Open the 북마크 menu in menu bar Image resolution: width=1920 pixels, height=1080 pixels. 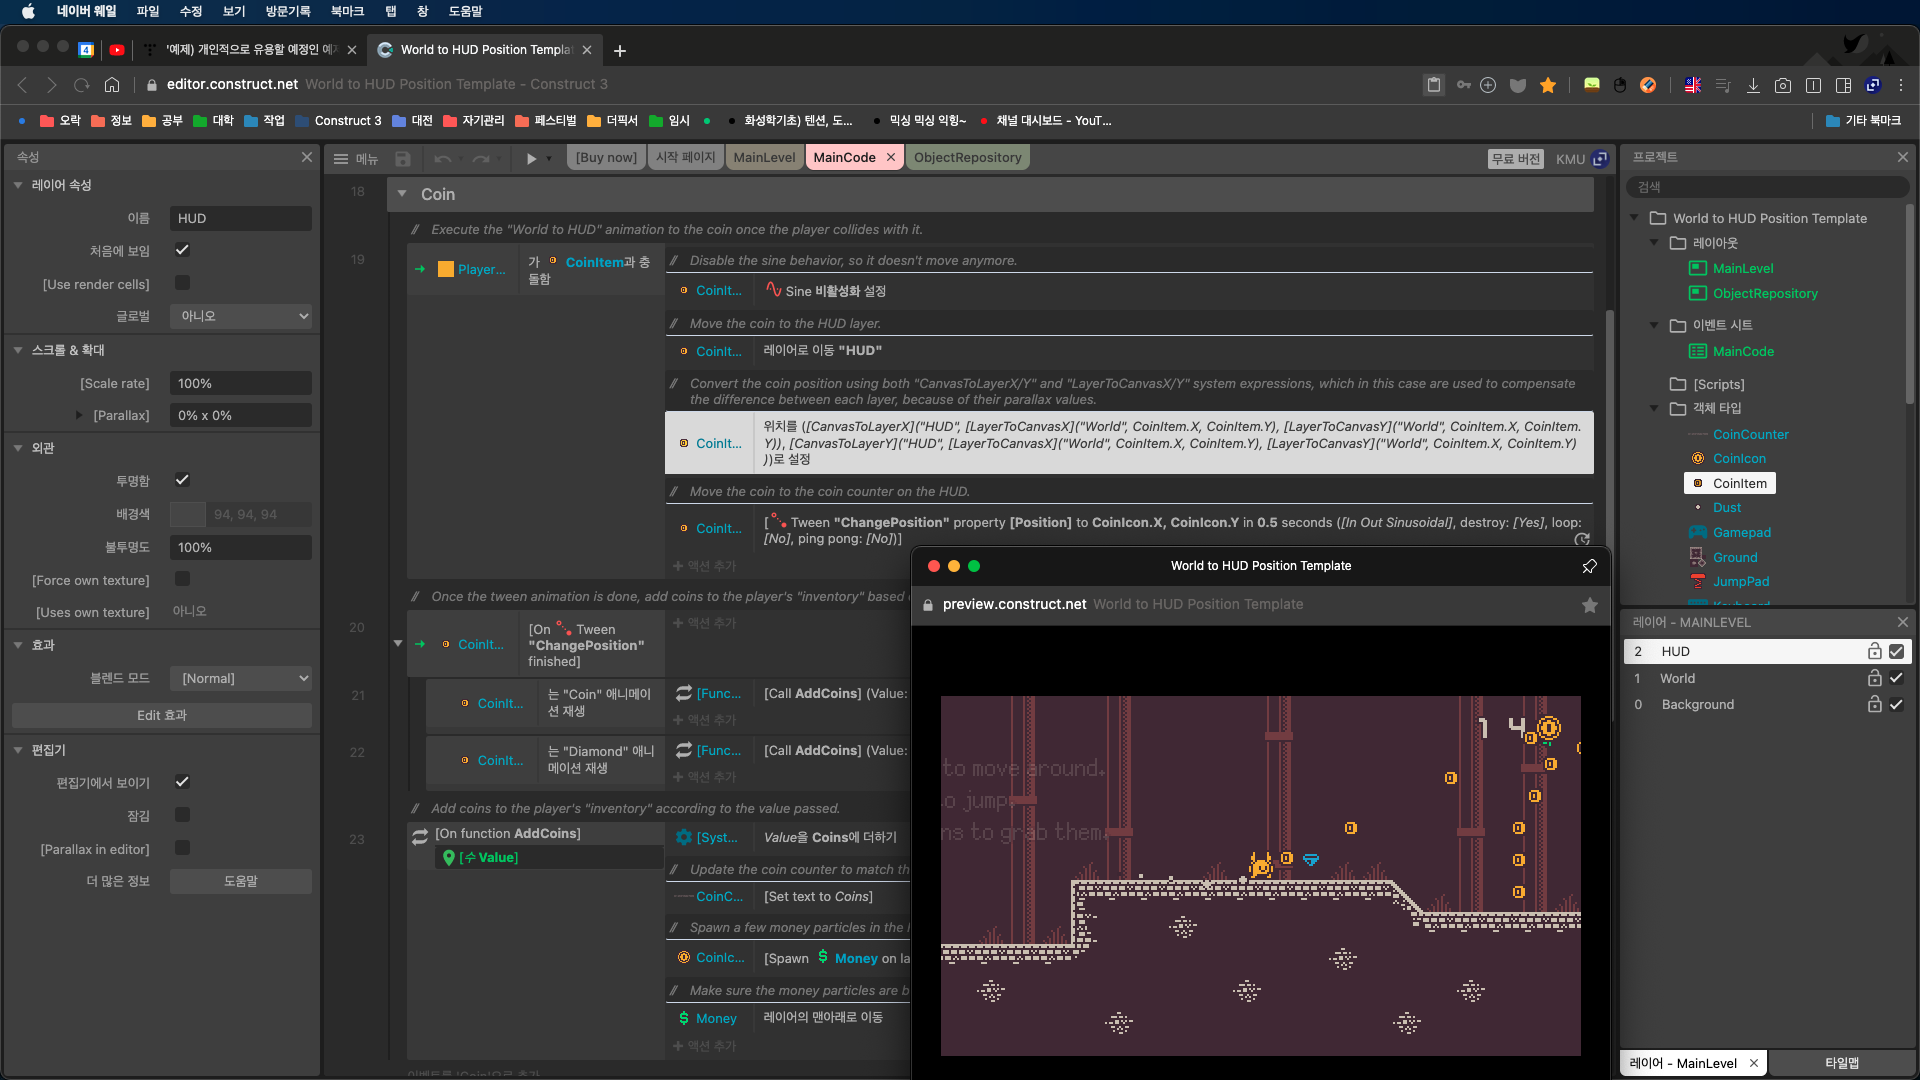coord(347,11)
